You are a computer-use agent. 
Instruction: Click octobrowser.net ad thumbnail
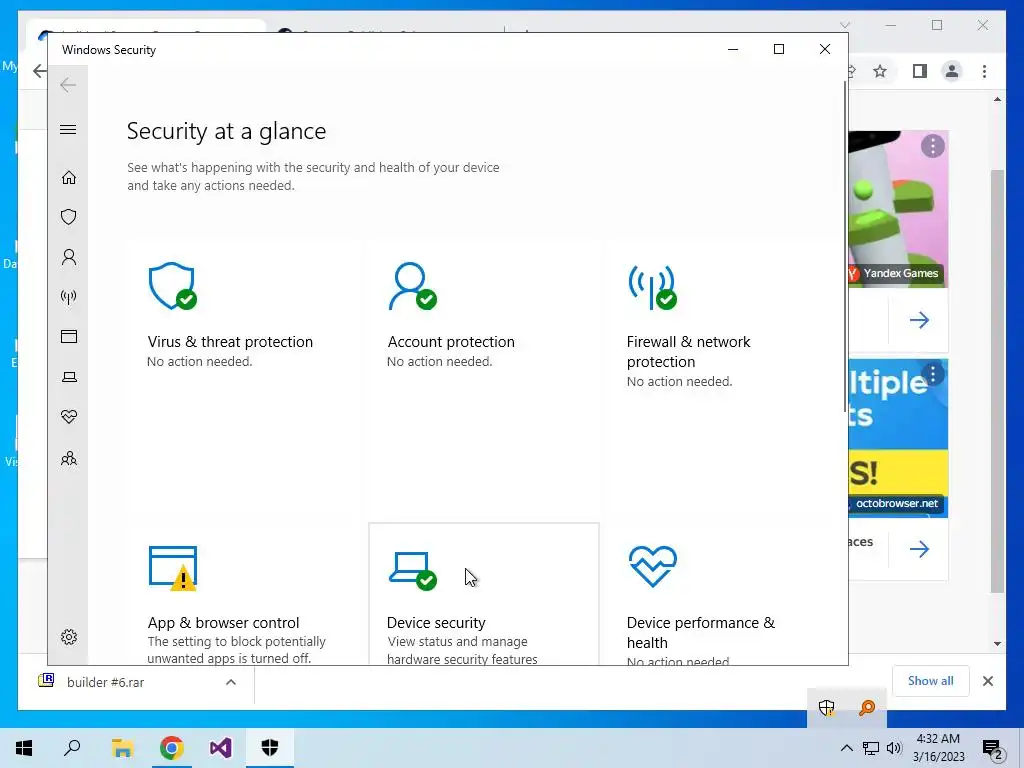pyautogui.click(x=898, y=438)
